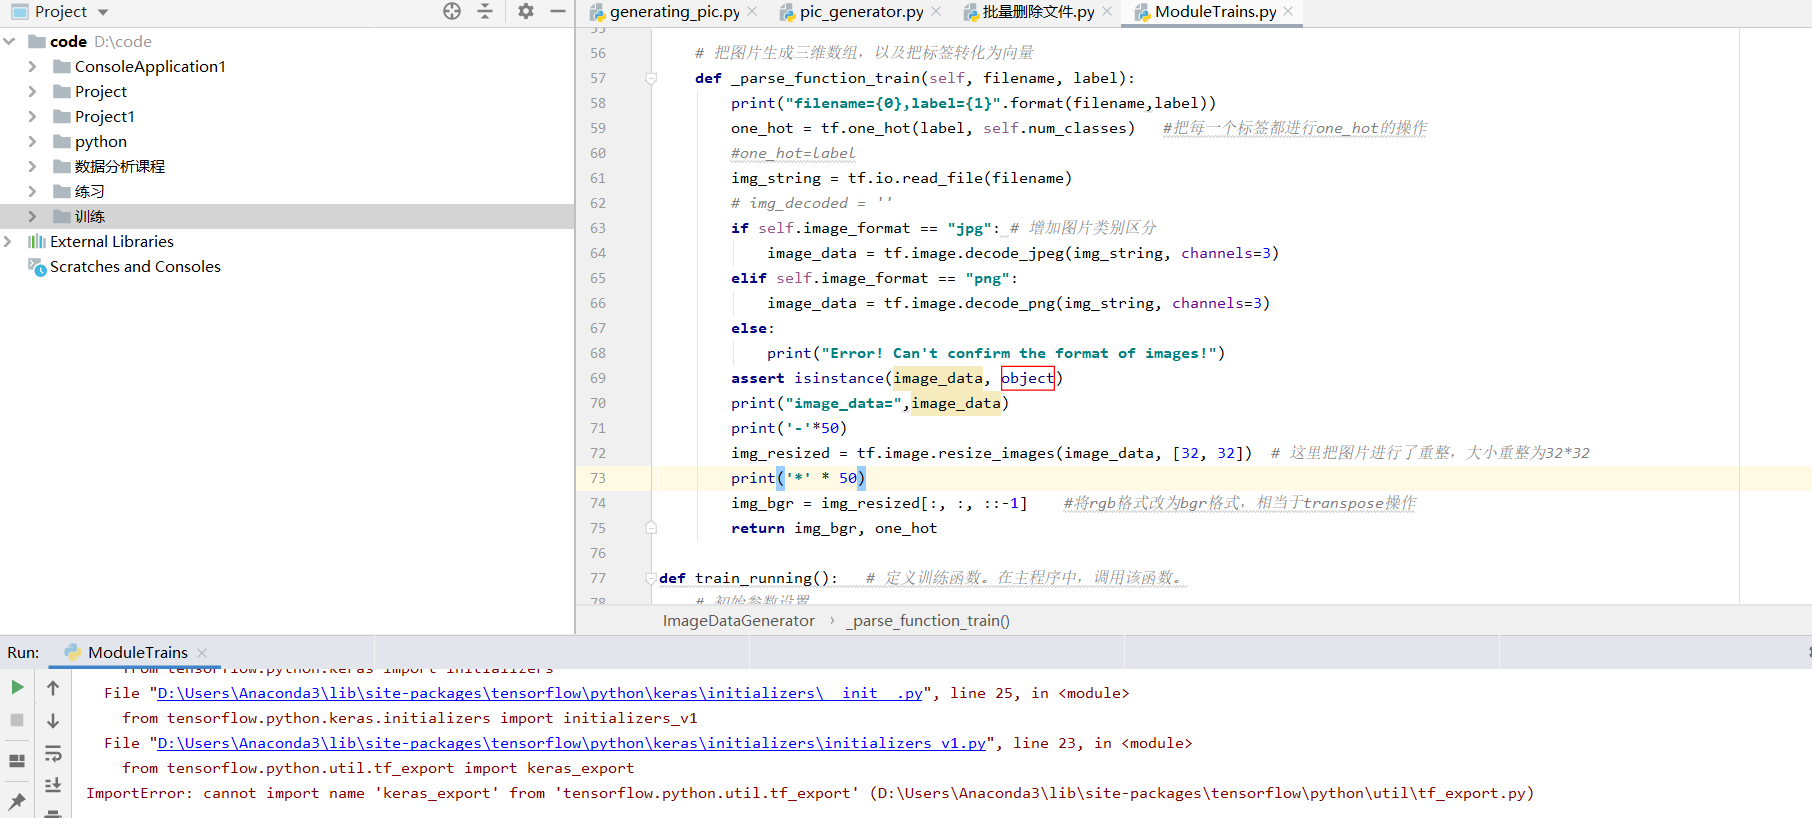Click ImageDataGenerator breadcrumb
Viewport: 1812px width, 818px height.
[x=738, y=621]
